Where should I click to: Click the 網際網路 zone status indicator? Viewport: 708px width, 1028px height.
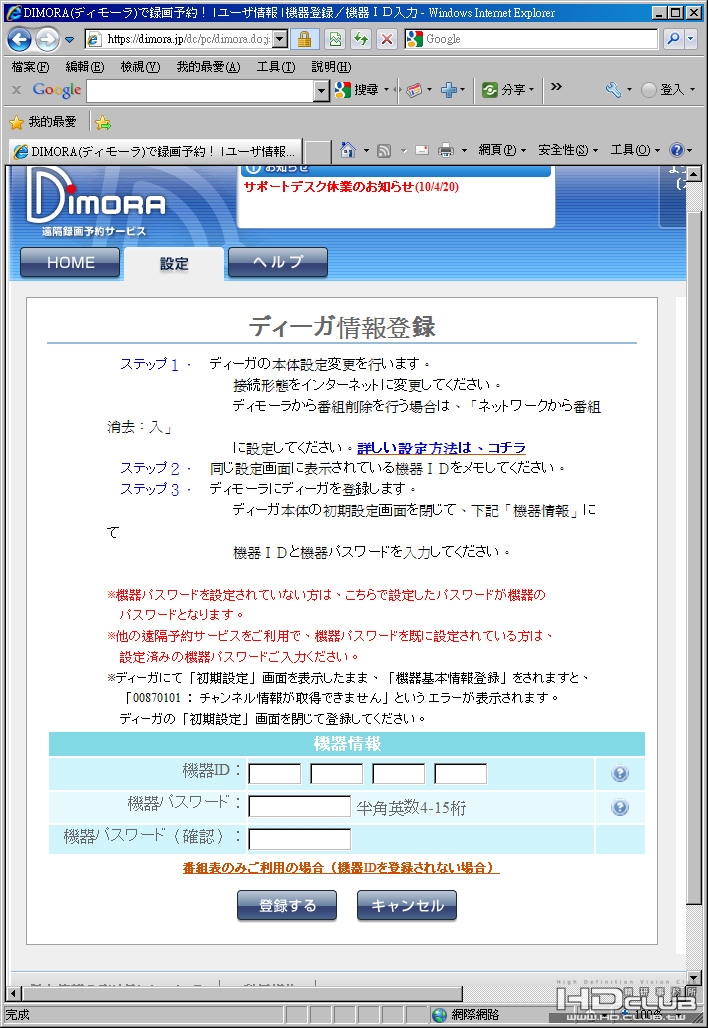467,1015
